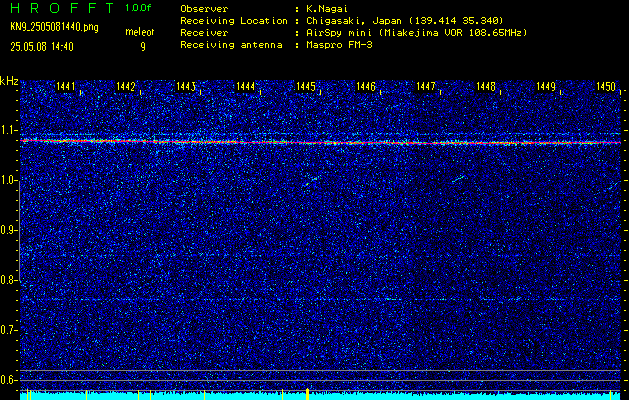Select time marker 1441
The image size is (629, 400).
pos(65,86)
